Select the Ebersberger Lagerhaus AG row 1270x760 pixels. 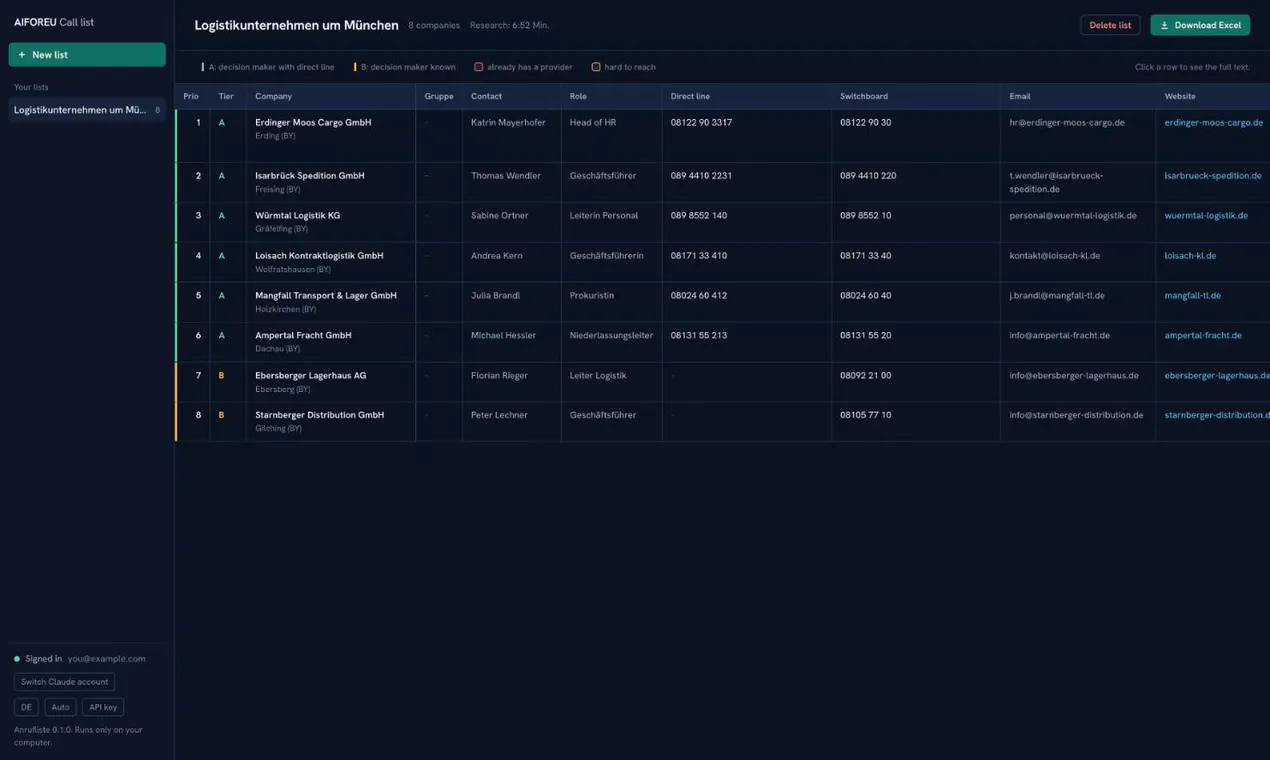[722, 382]
